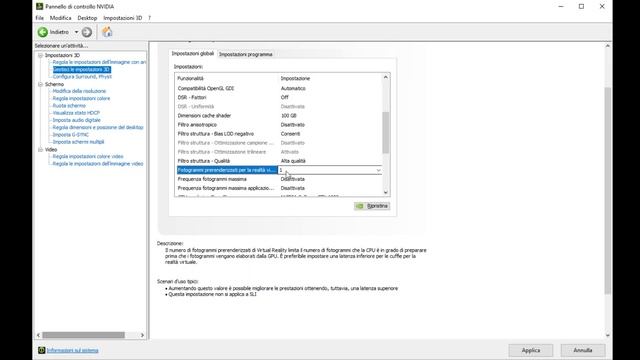Viewport: 640px width, 360px height.
Task: Select Imposta schermi multipli item
Action: pos(78,142)
